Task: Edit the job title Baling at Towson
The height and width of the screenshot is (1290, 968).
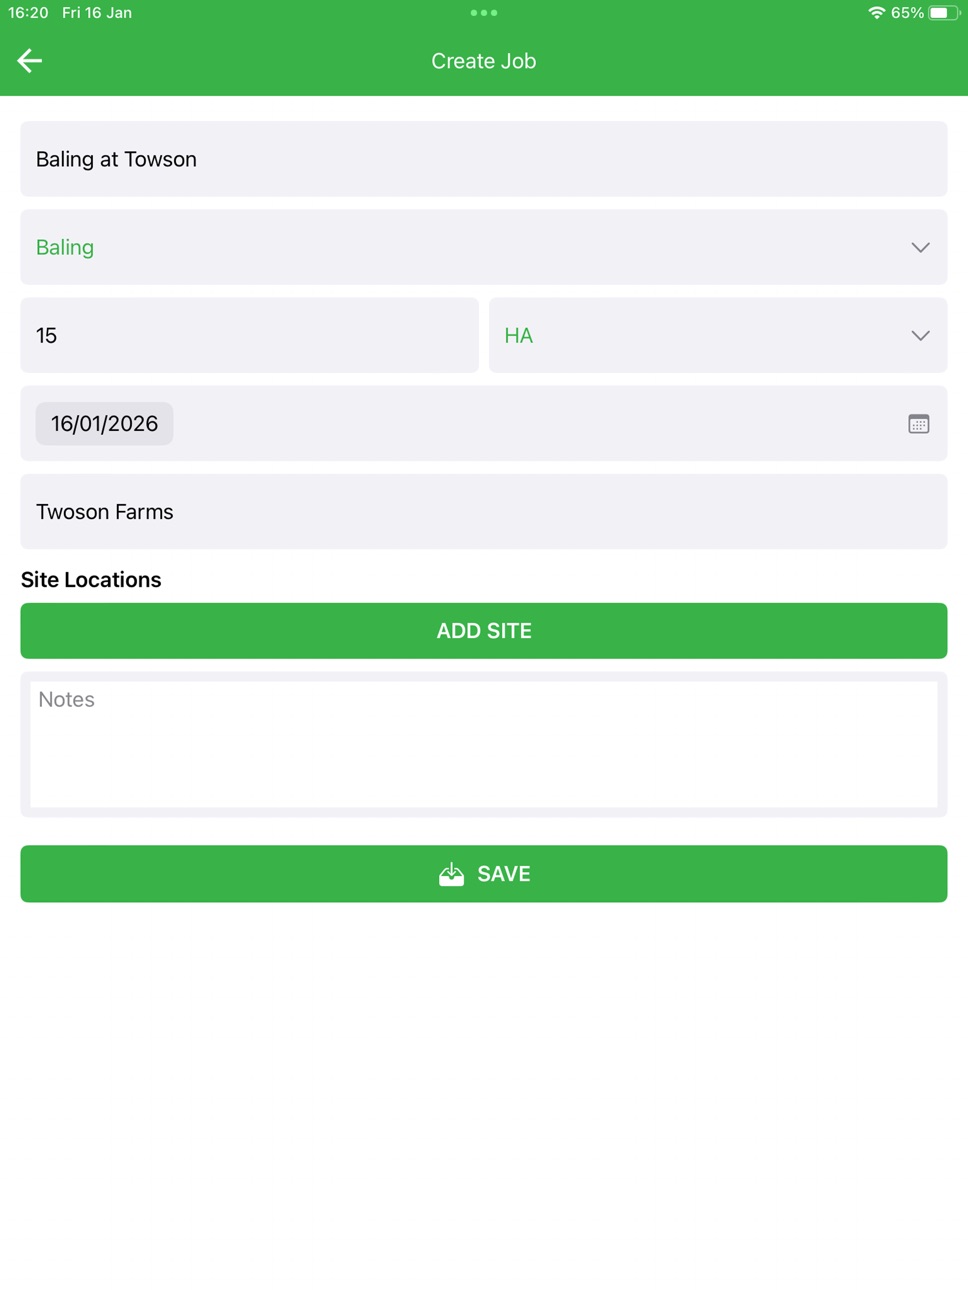Action: pyautogui.click(x=484, y=159)
